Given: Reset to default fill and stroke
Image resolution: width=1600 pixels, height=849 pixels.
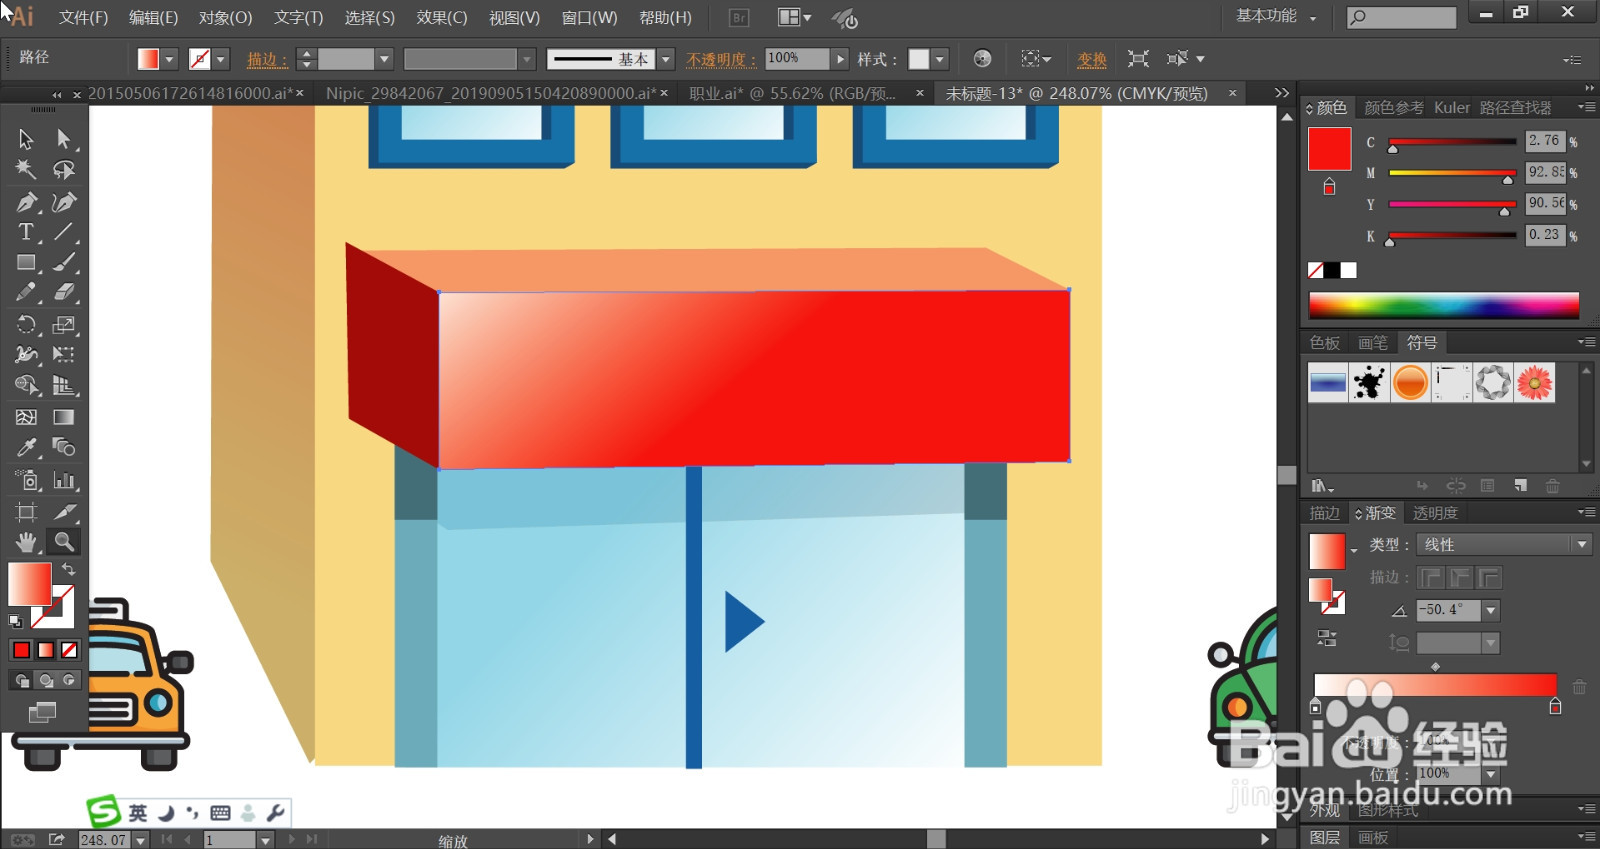Looking at the screenshot, I should (x=15, y=621).
